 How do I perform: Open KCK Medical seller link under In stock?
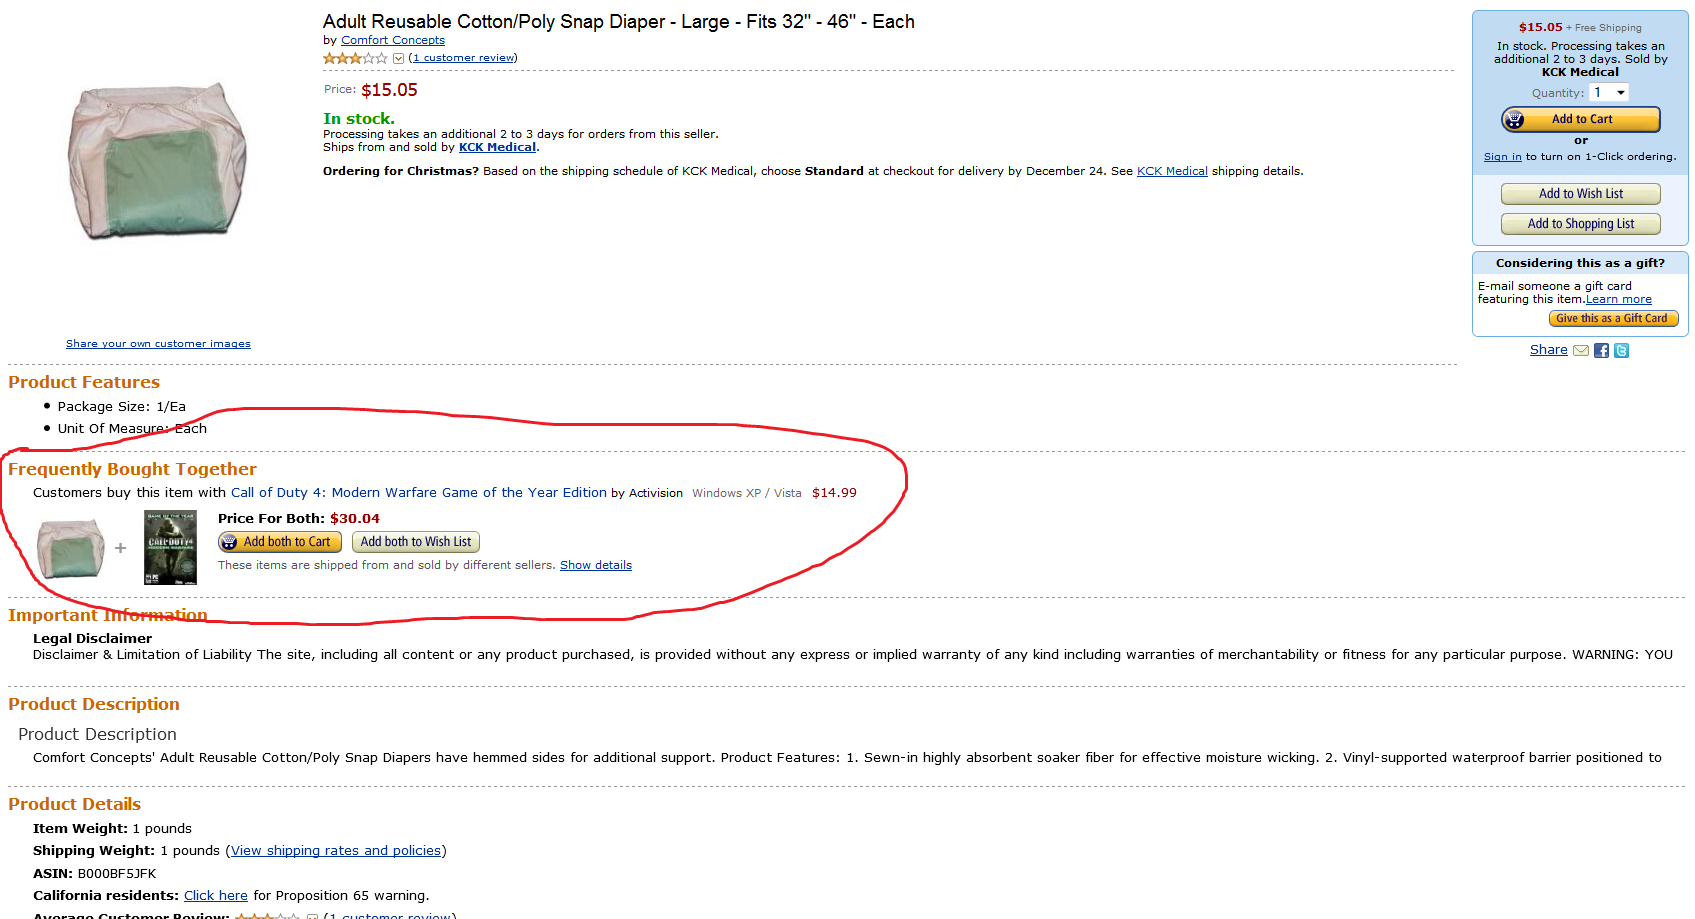pos(497,147)
